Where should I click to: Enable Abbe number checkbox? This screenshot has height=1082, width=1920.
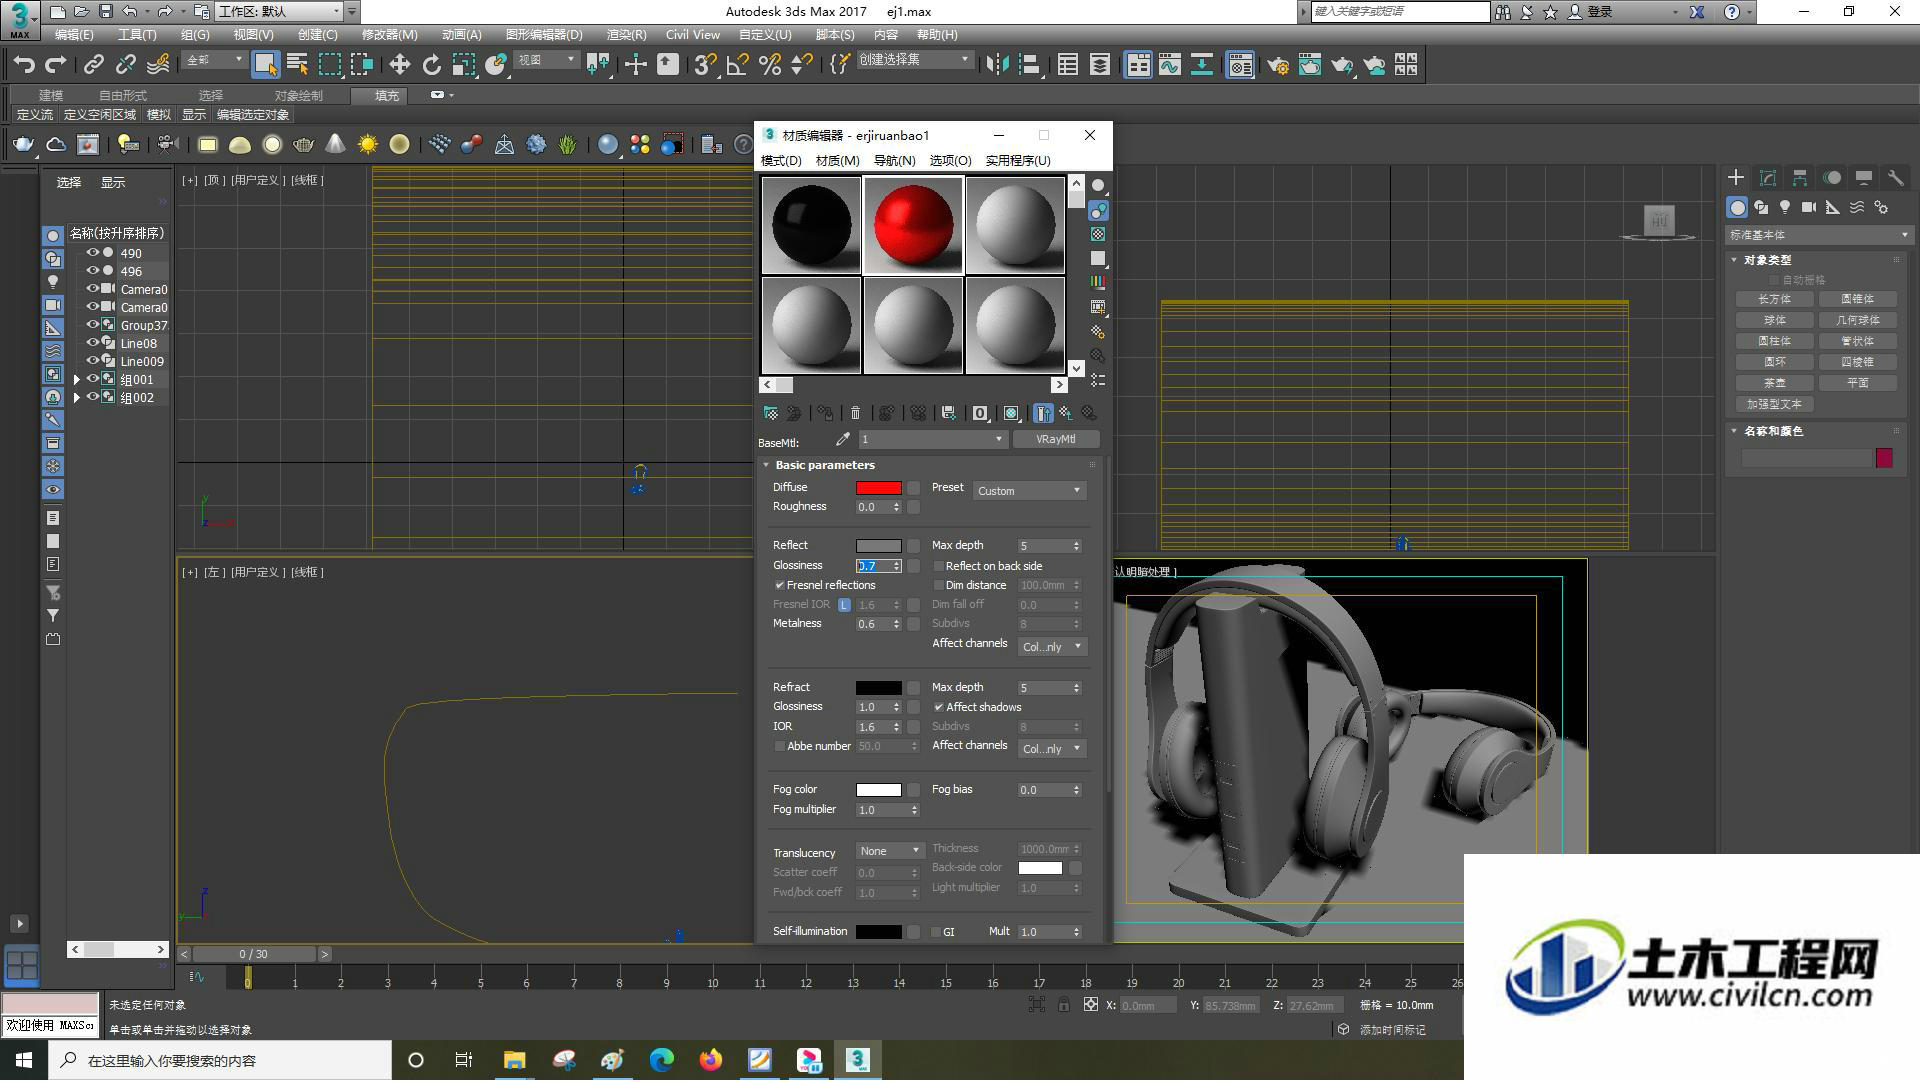point(780,746)
